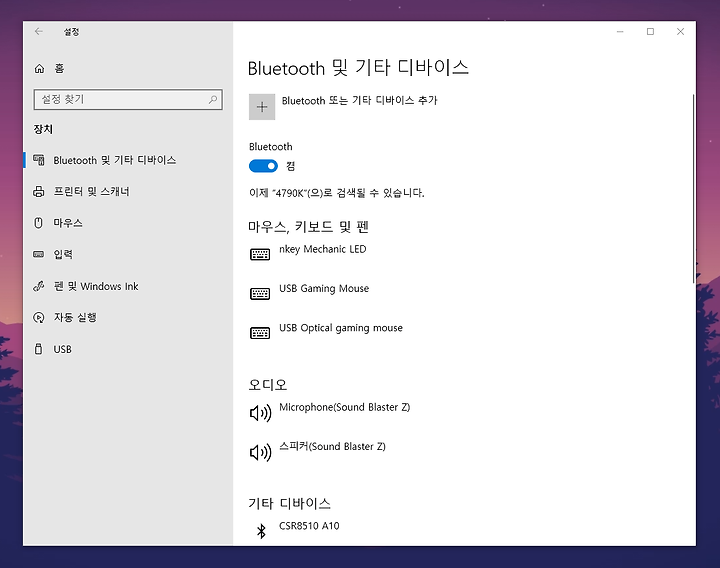Open 프린터 및 스캐너 settings page

[128, 191]
